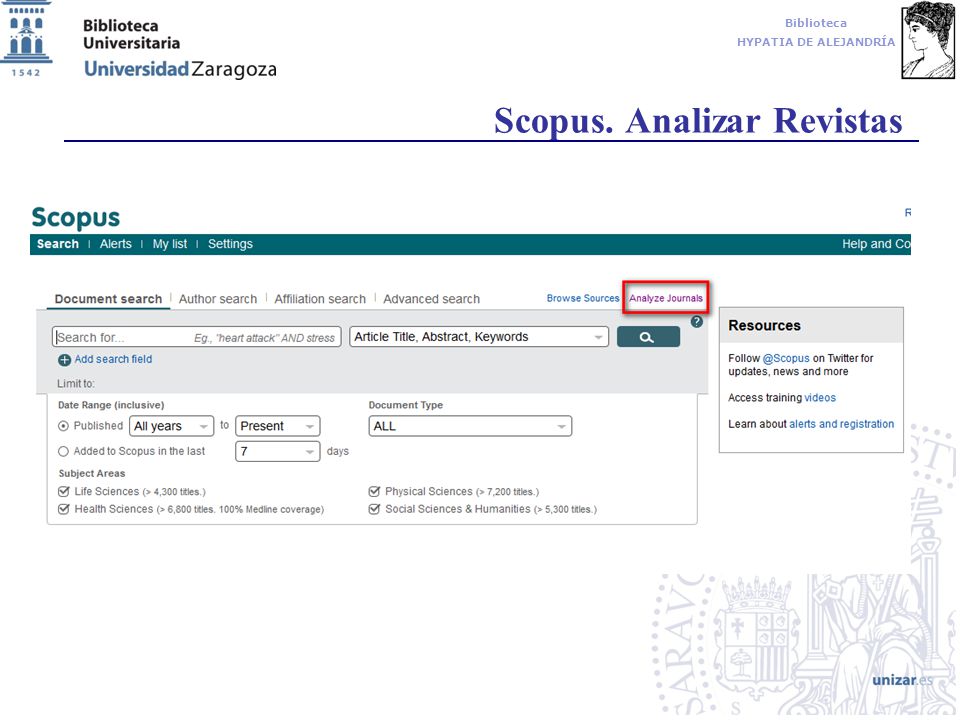This screenshot has height=720, width=960.
Task: Click the Scopus logo
Action: click(76, 218)
